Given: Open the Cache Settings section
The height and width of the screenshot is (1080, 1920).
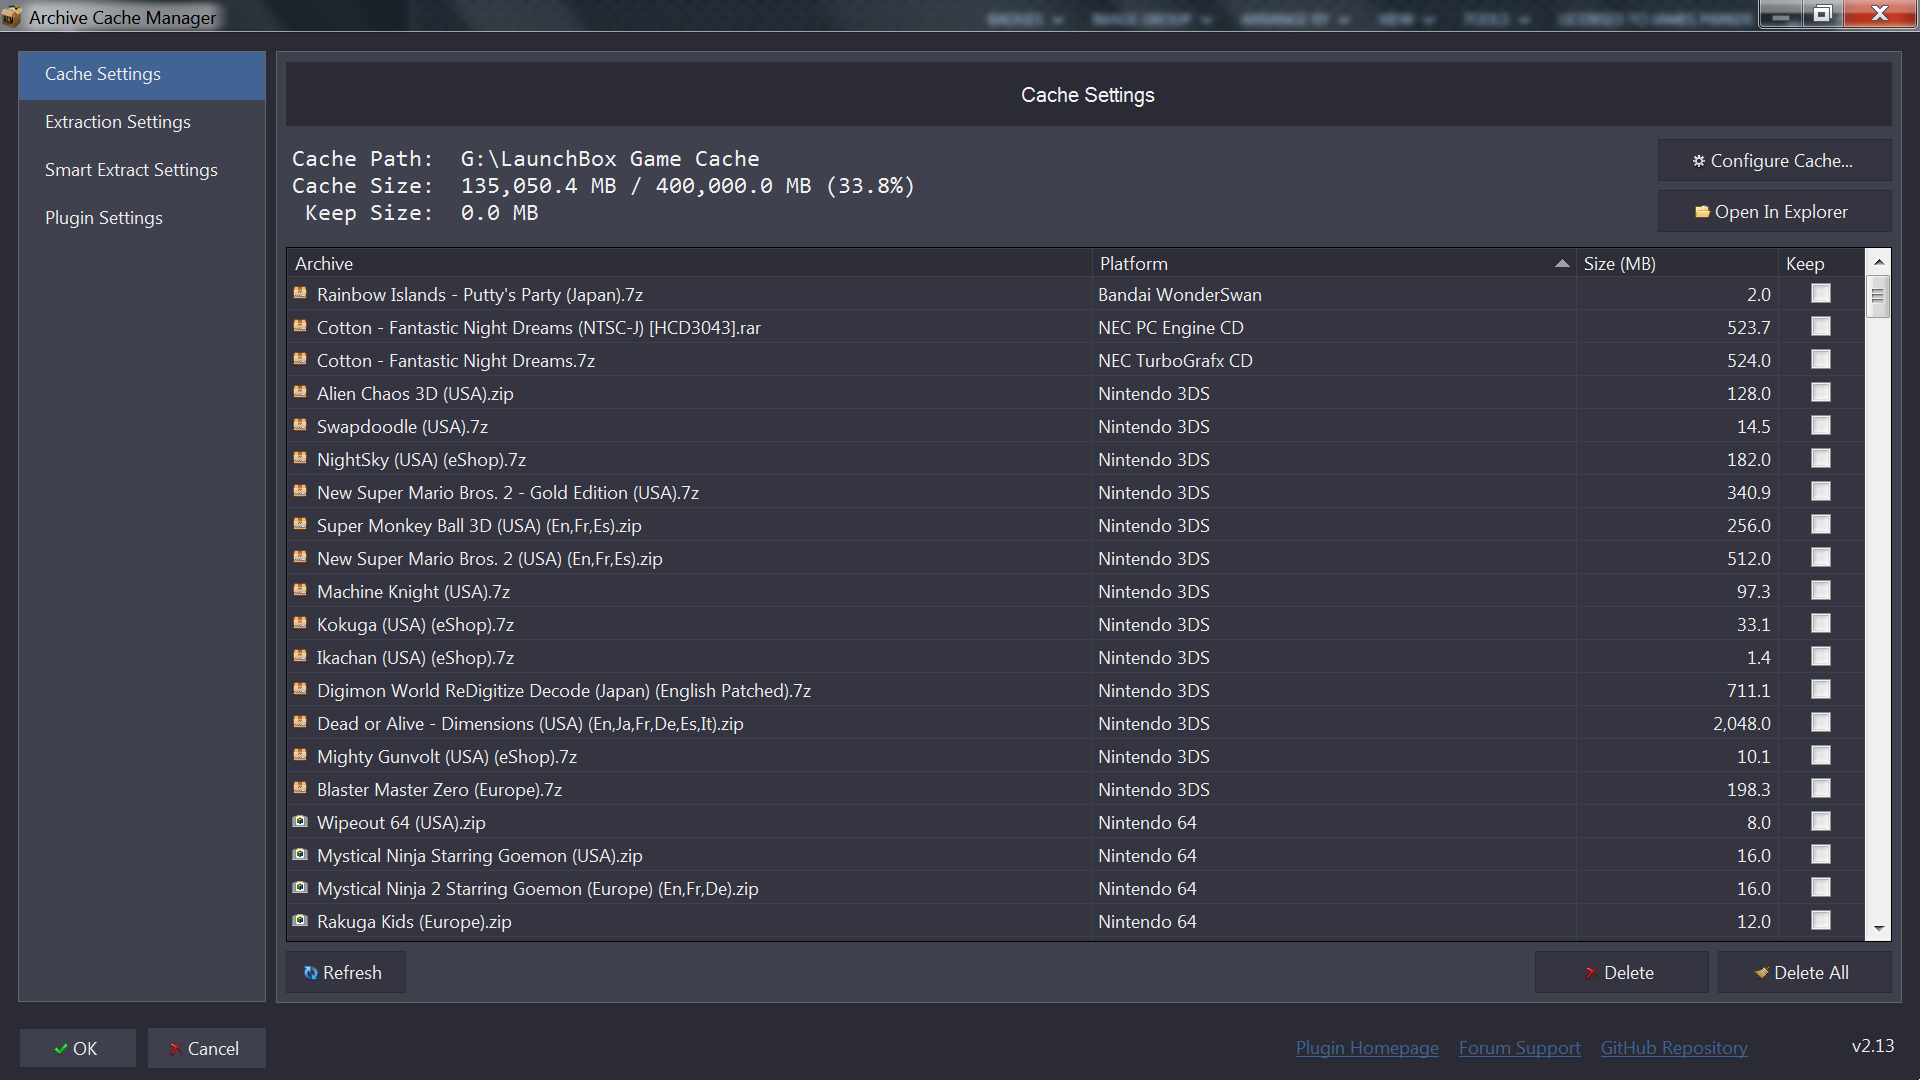Looking at the screenshot, I should (x=142, y=74).
